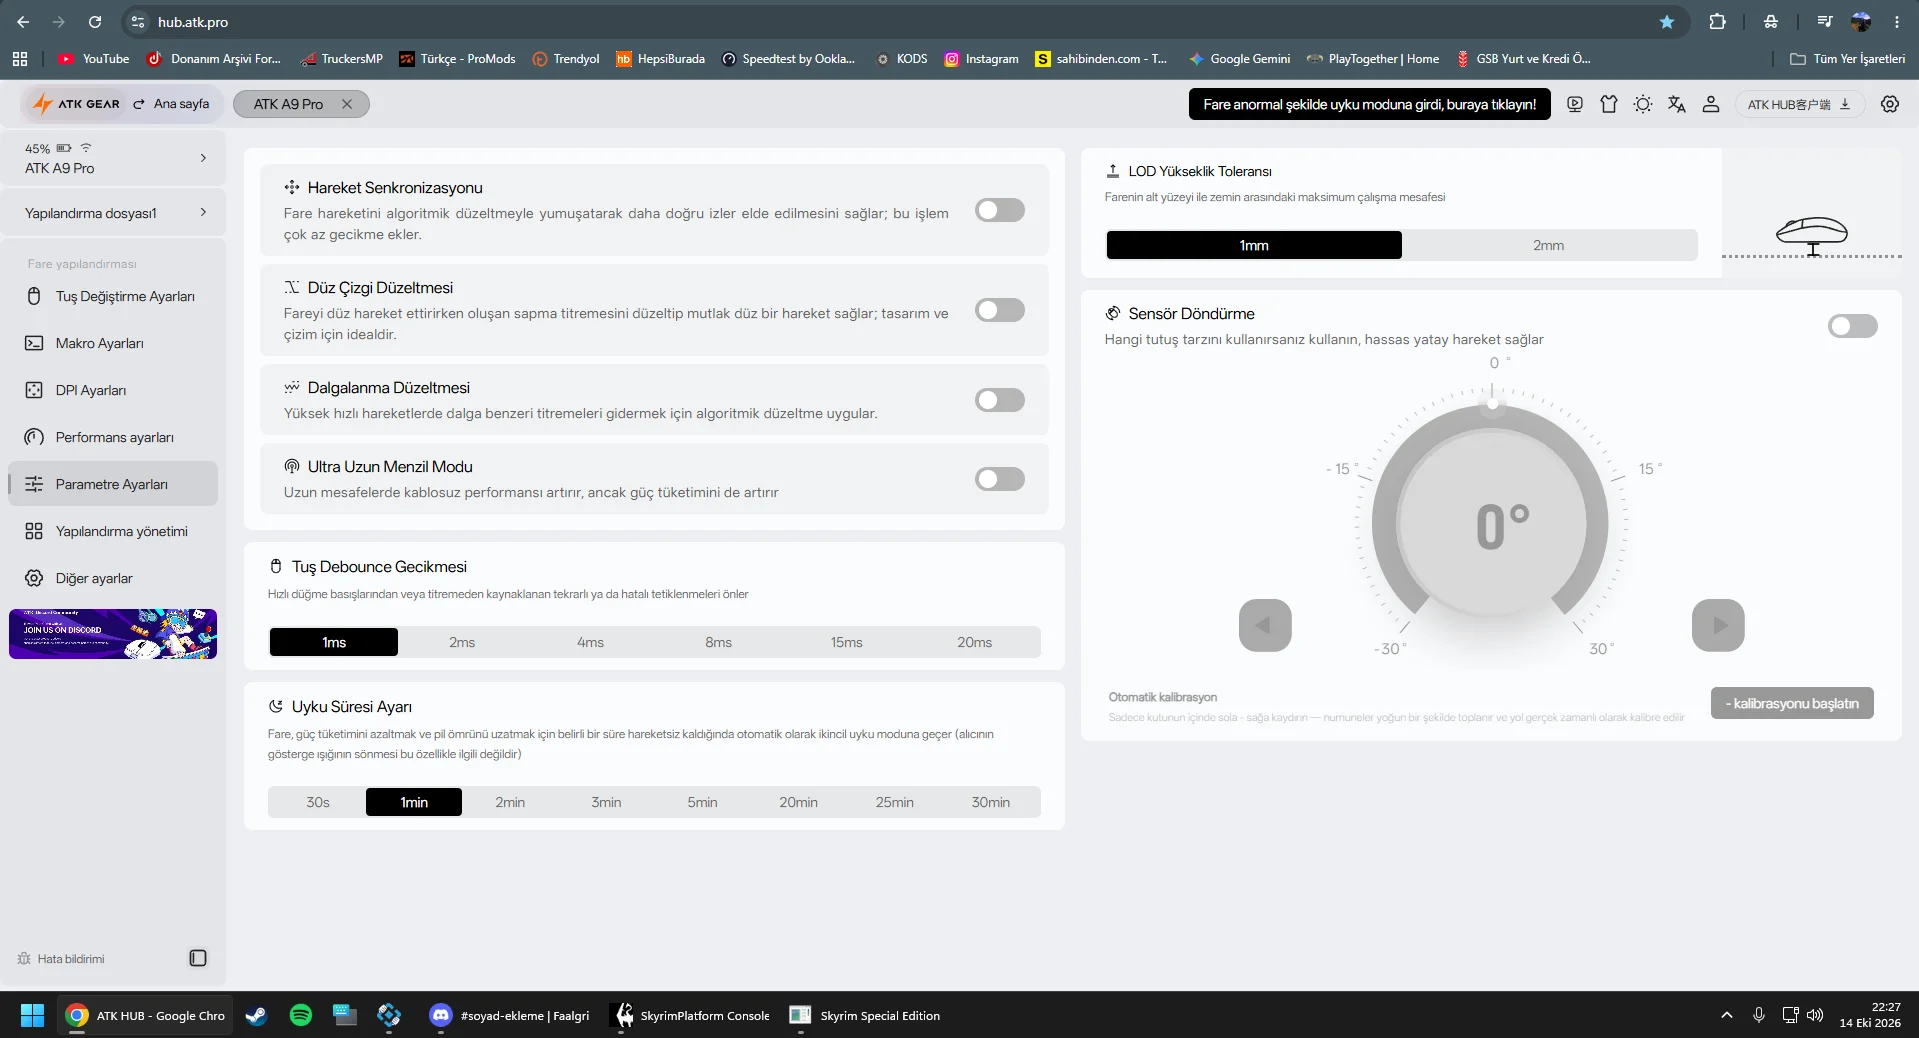
Task: Open the skin theme shirt icon
Action: [1609, 104]
